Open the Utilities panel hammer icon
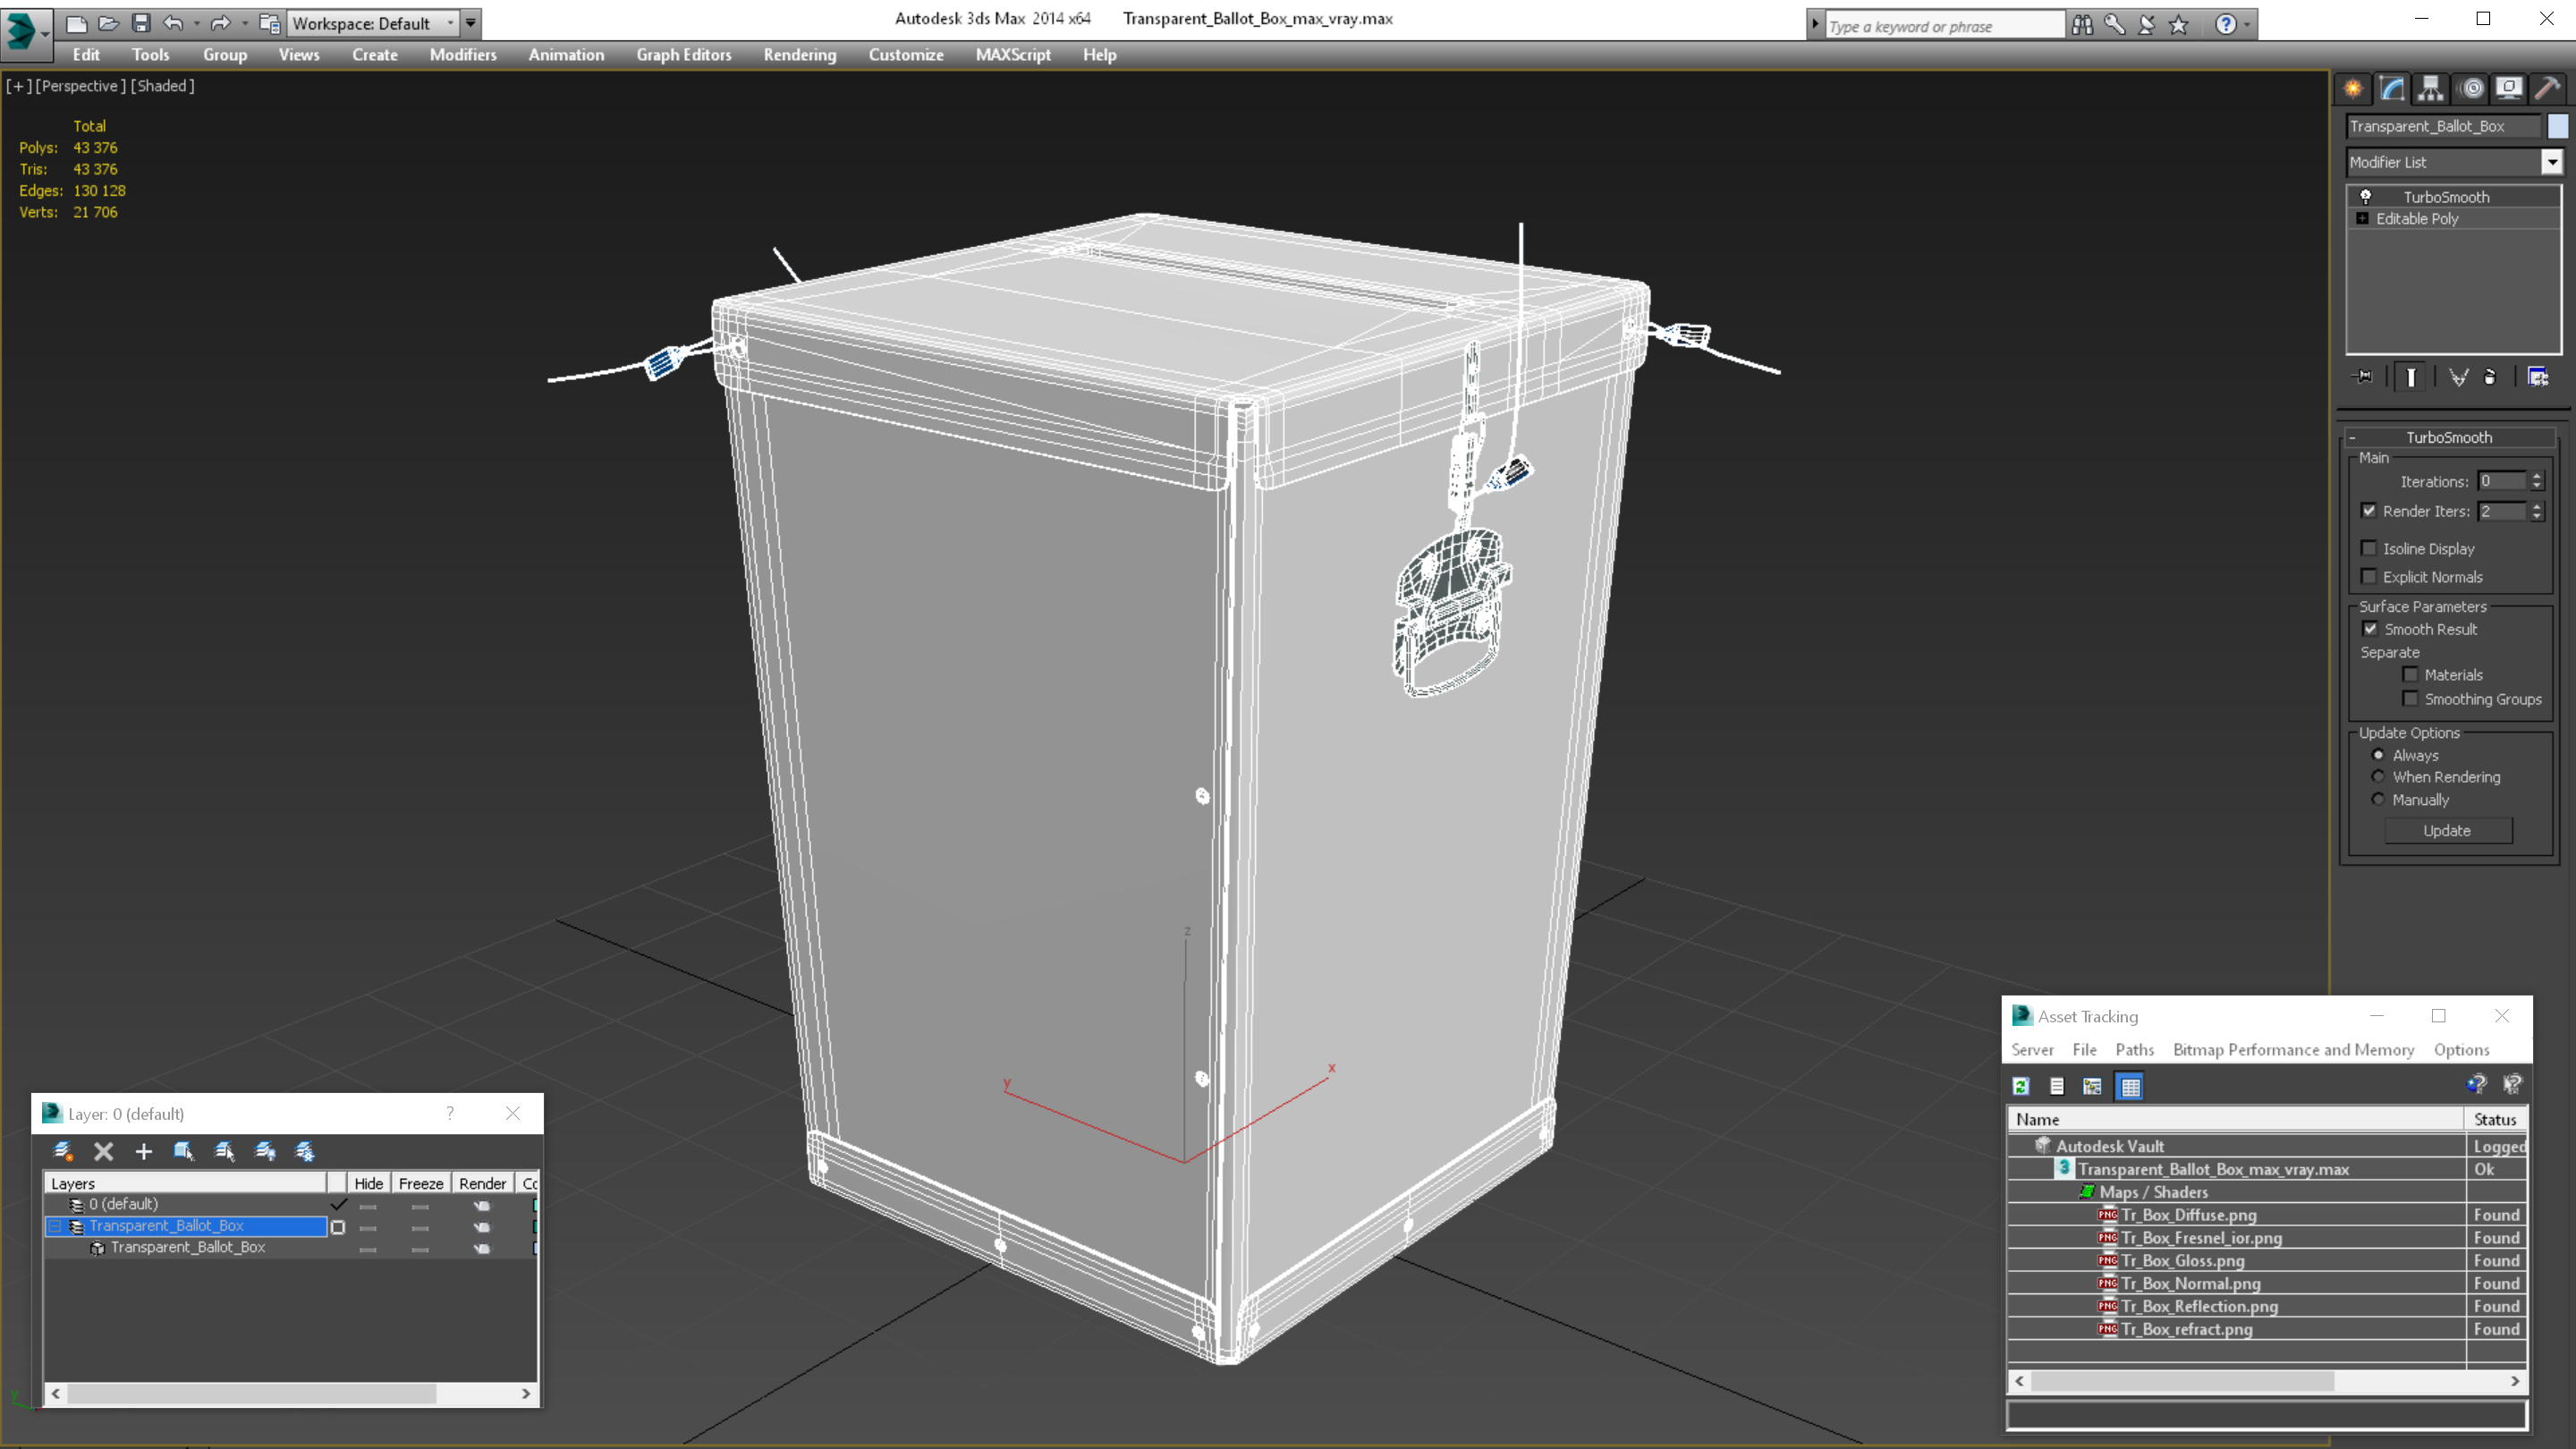The height and width of the screenshot is (1449, 2576). point(2547,89)
